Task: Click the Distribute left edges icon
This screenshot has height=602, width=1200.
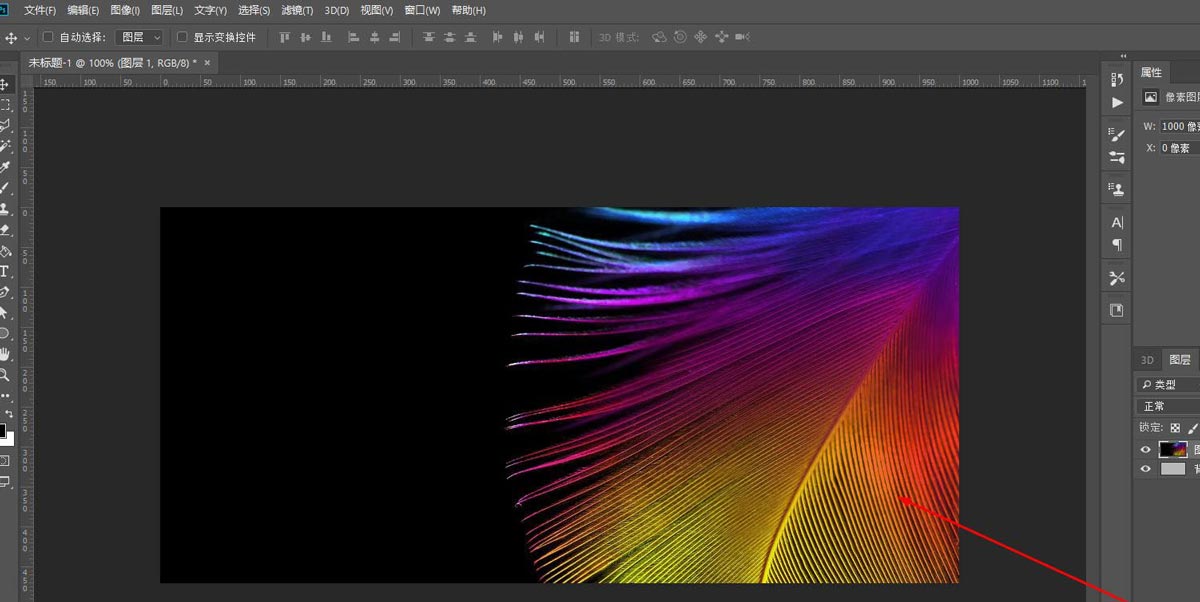Action: [x=498, y=37]
